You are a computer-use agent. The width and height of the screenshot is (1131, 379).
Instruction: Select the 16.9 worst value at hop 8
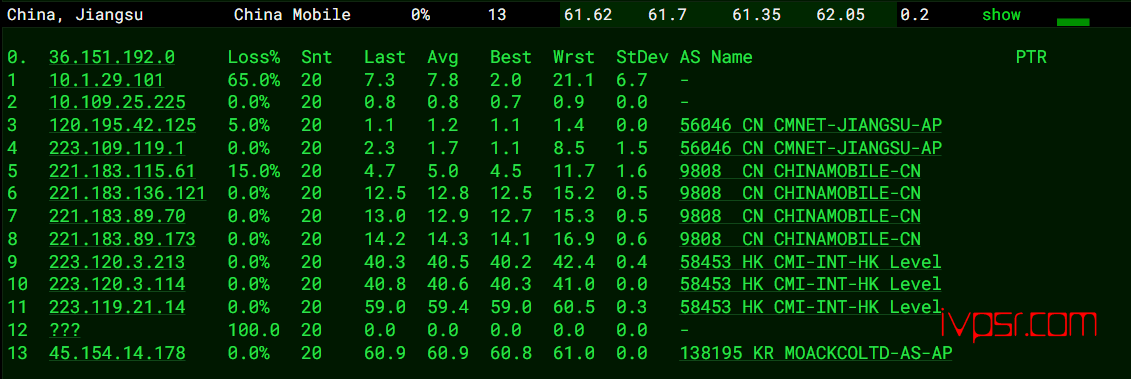(573, 238)
